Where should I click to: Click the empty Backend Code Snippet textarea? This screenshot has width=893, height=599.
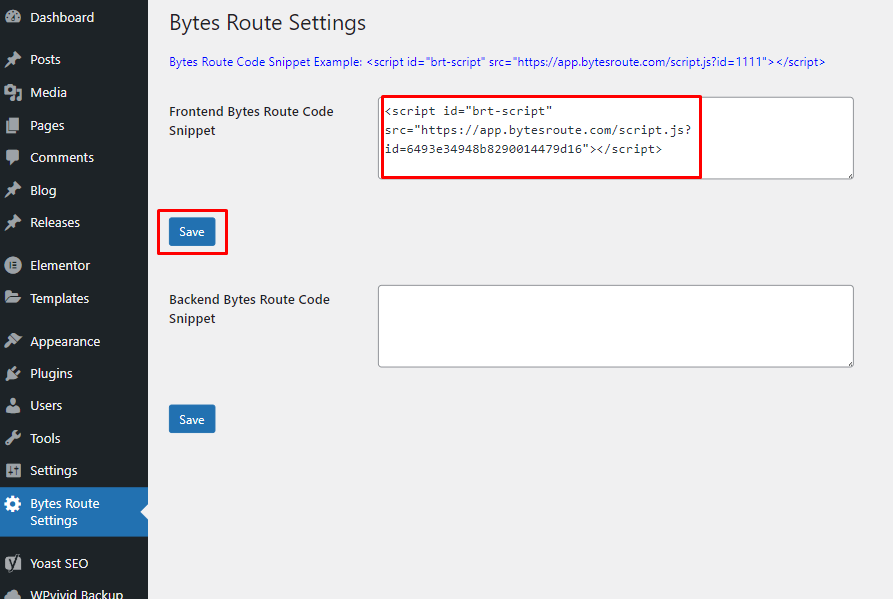(x=616, y=326)
